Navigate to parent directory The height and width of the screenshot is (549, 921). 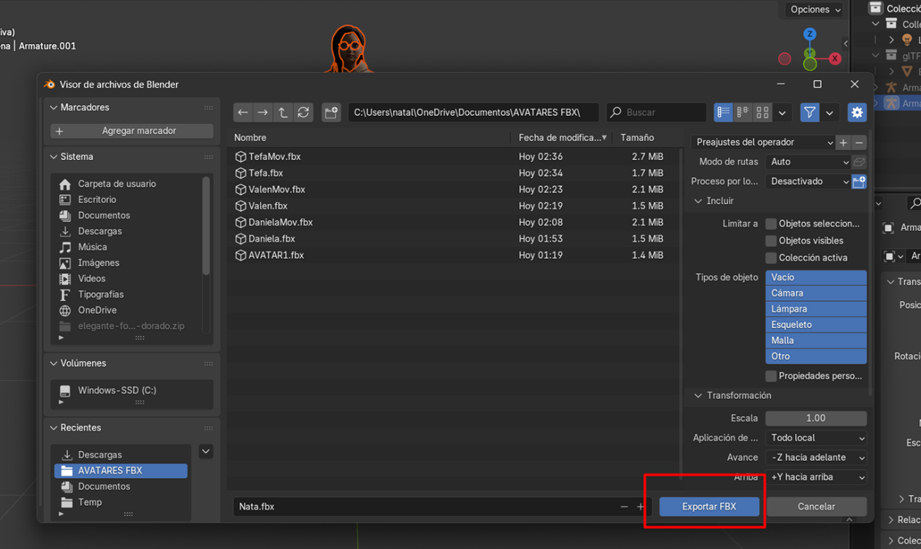pos(283,112)
